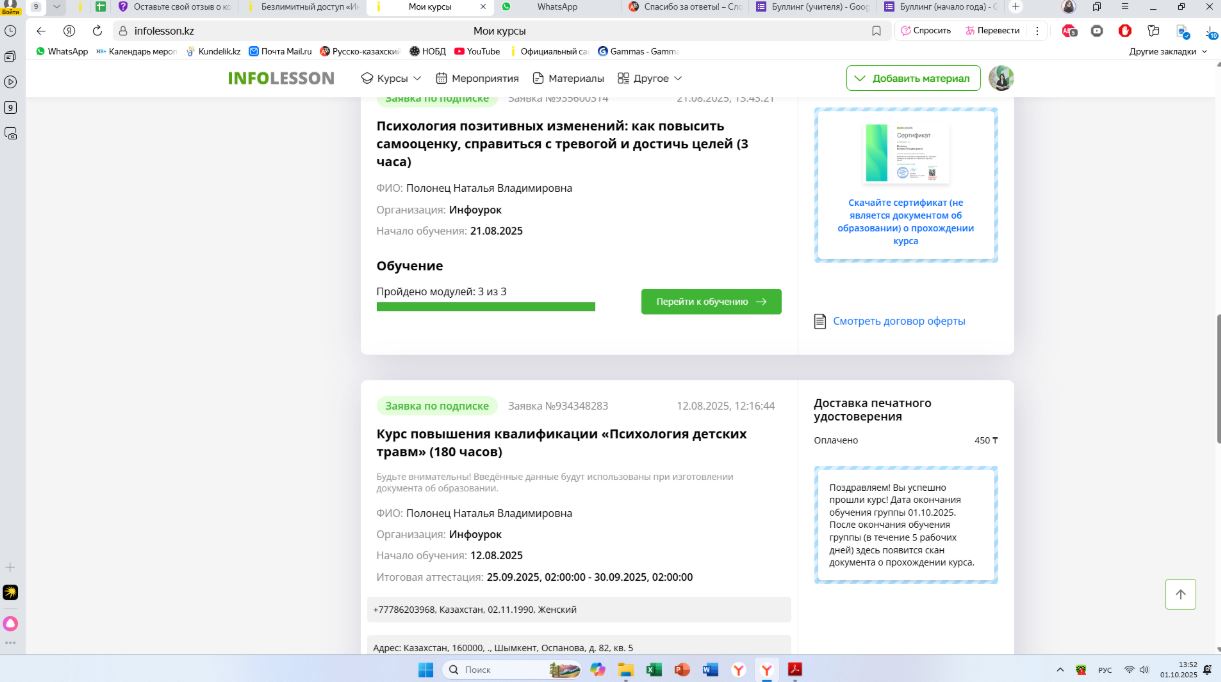Click the Добавить материал button
This screenshot has width=1221, height=682.
(911, 78)
